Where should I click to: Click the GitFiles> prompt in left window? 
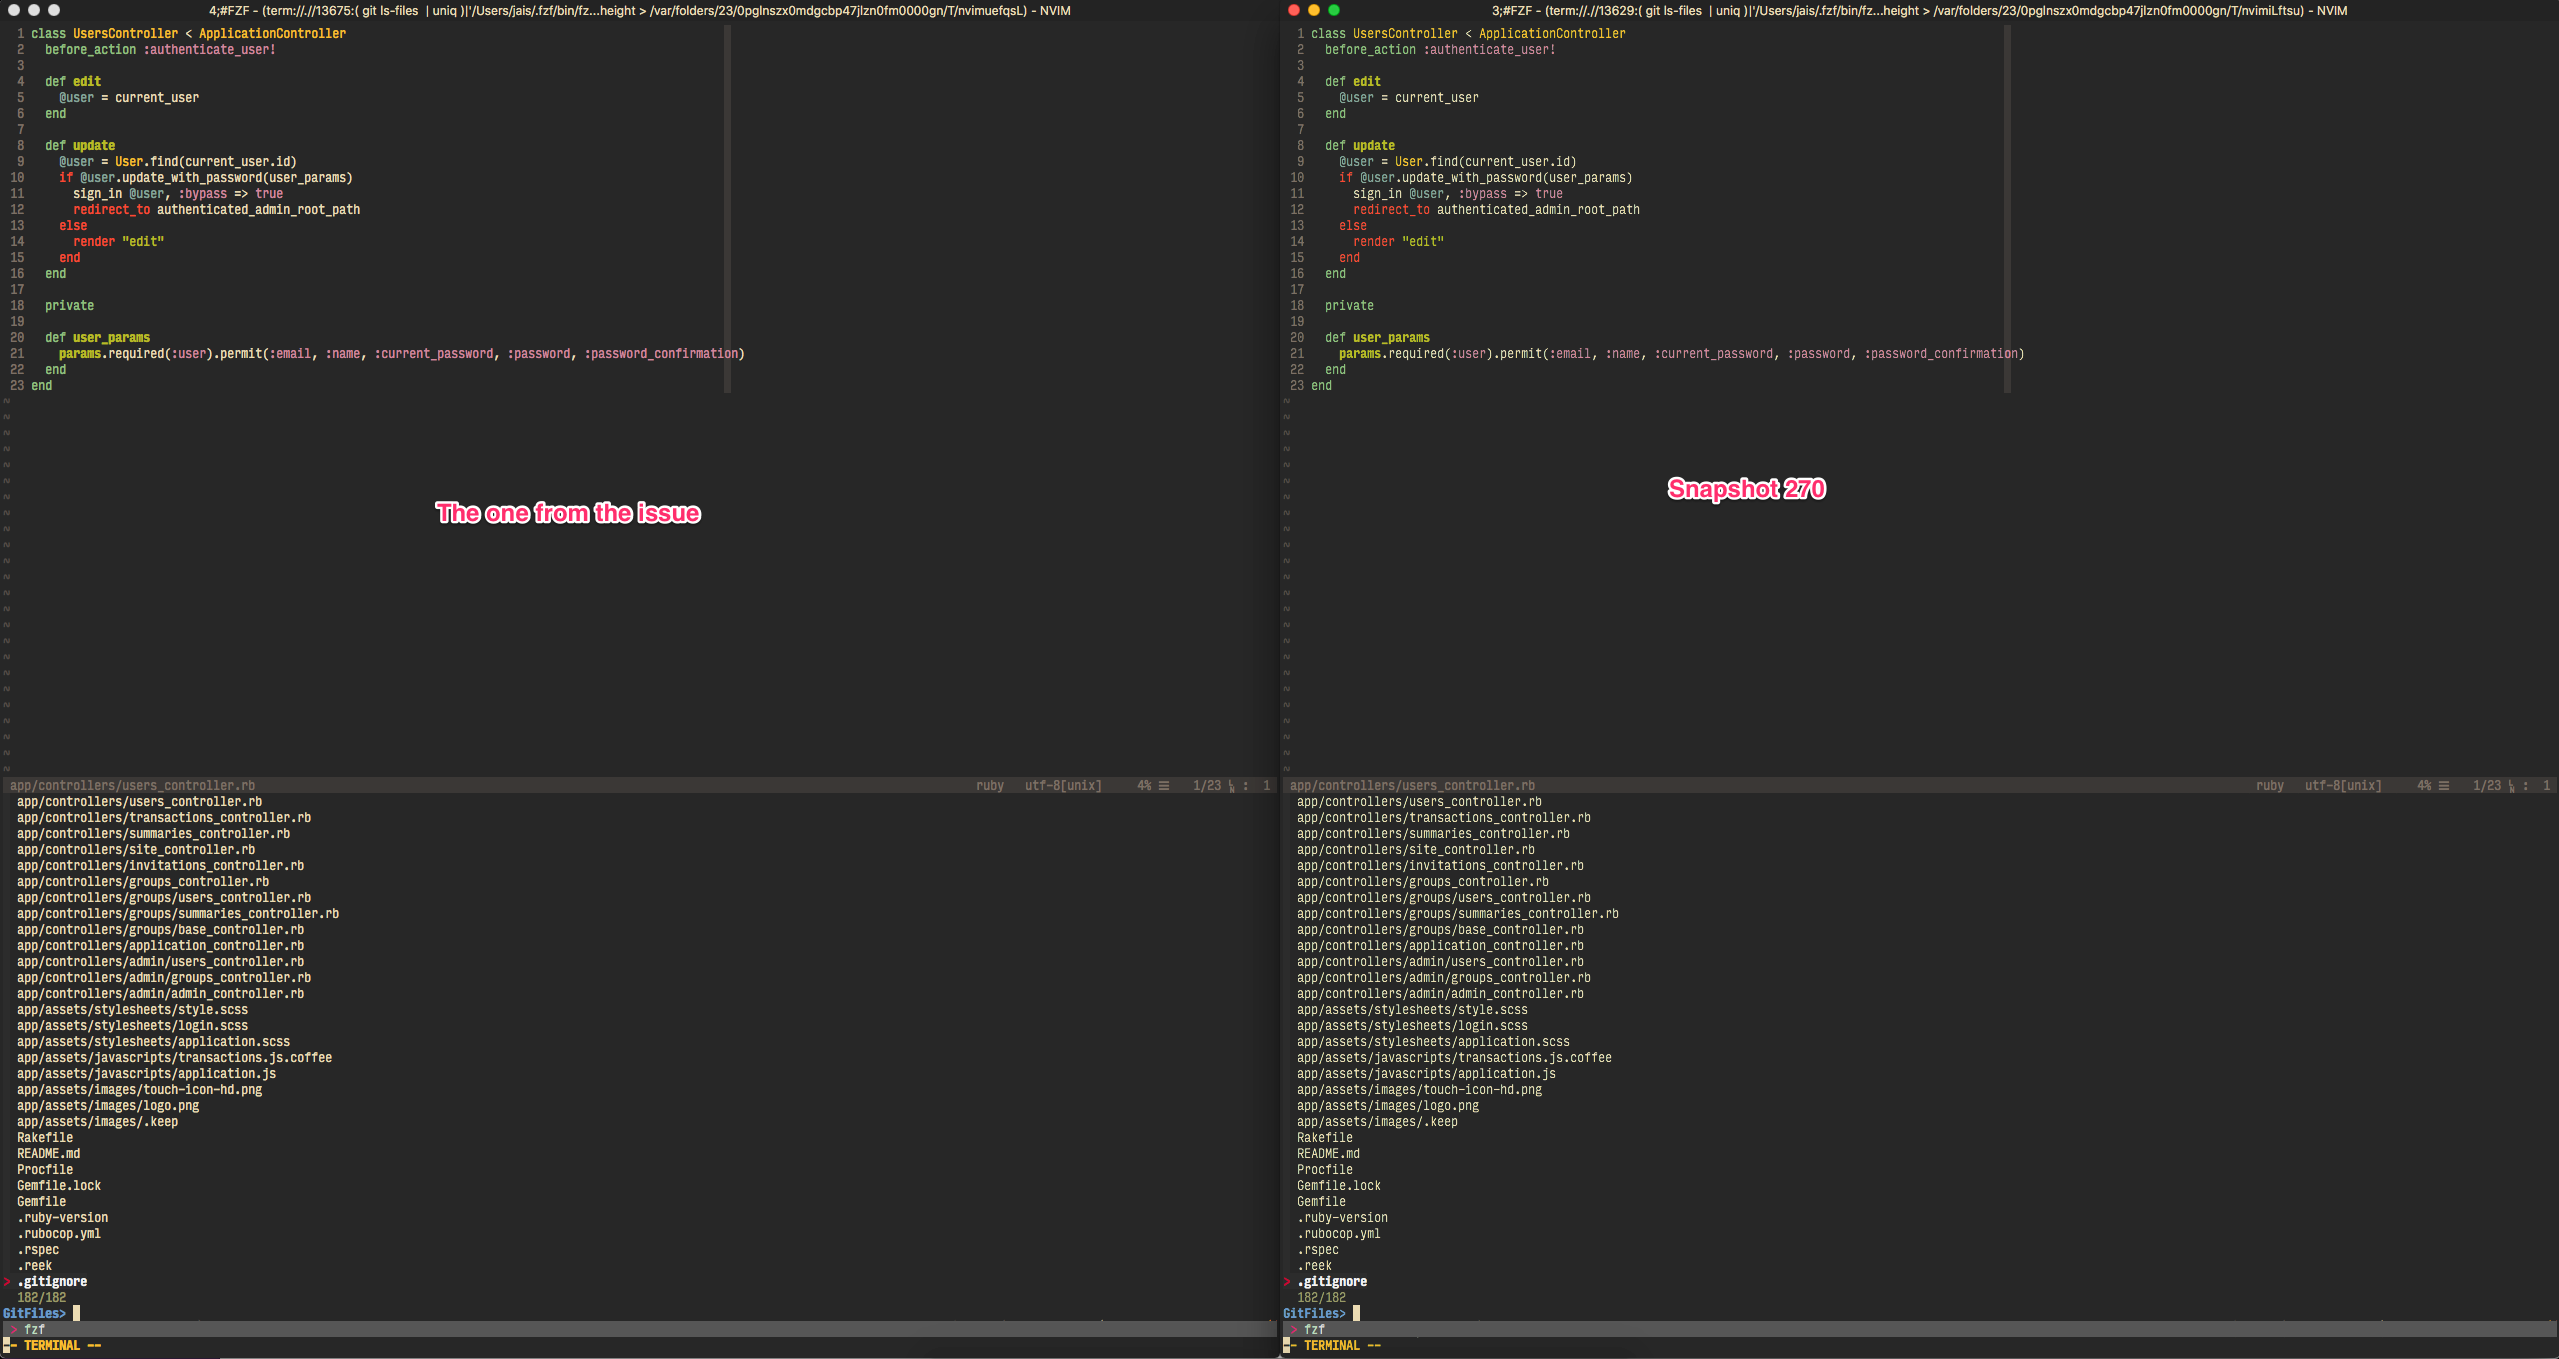point(35,1313)
